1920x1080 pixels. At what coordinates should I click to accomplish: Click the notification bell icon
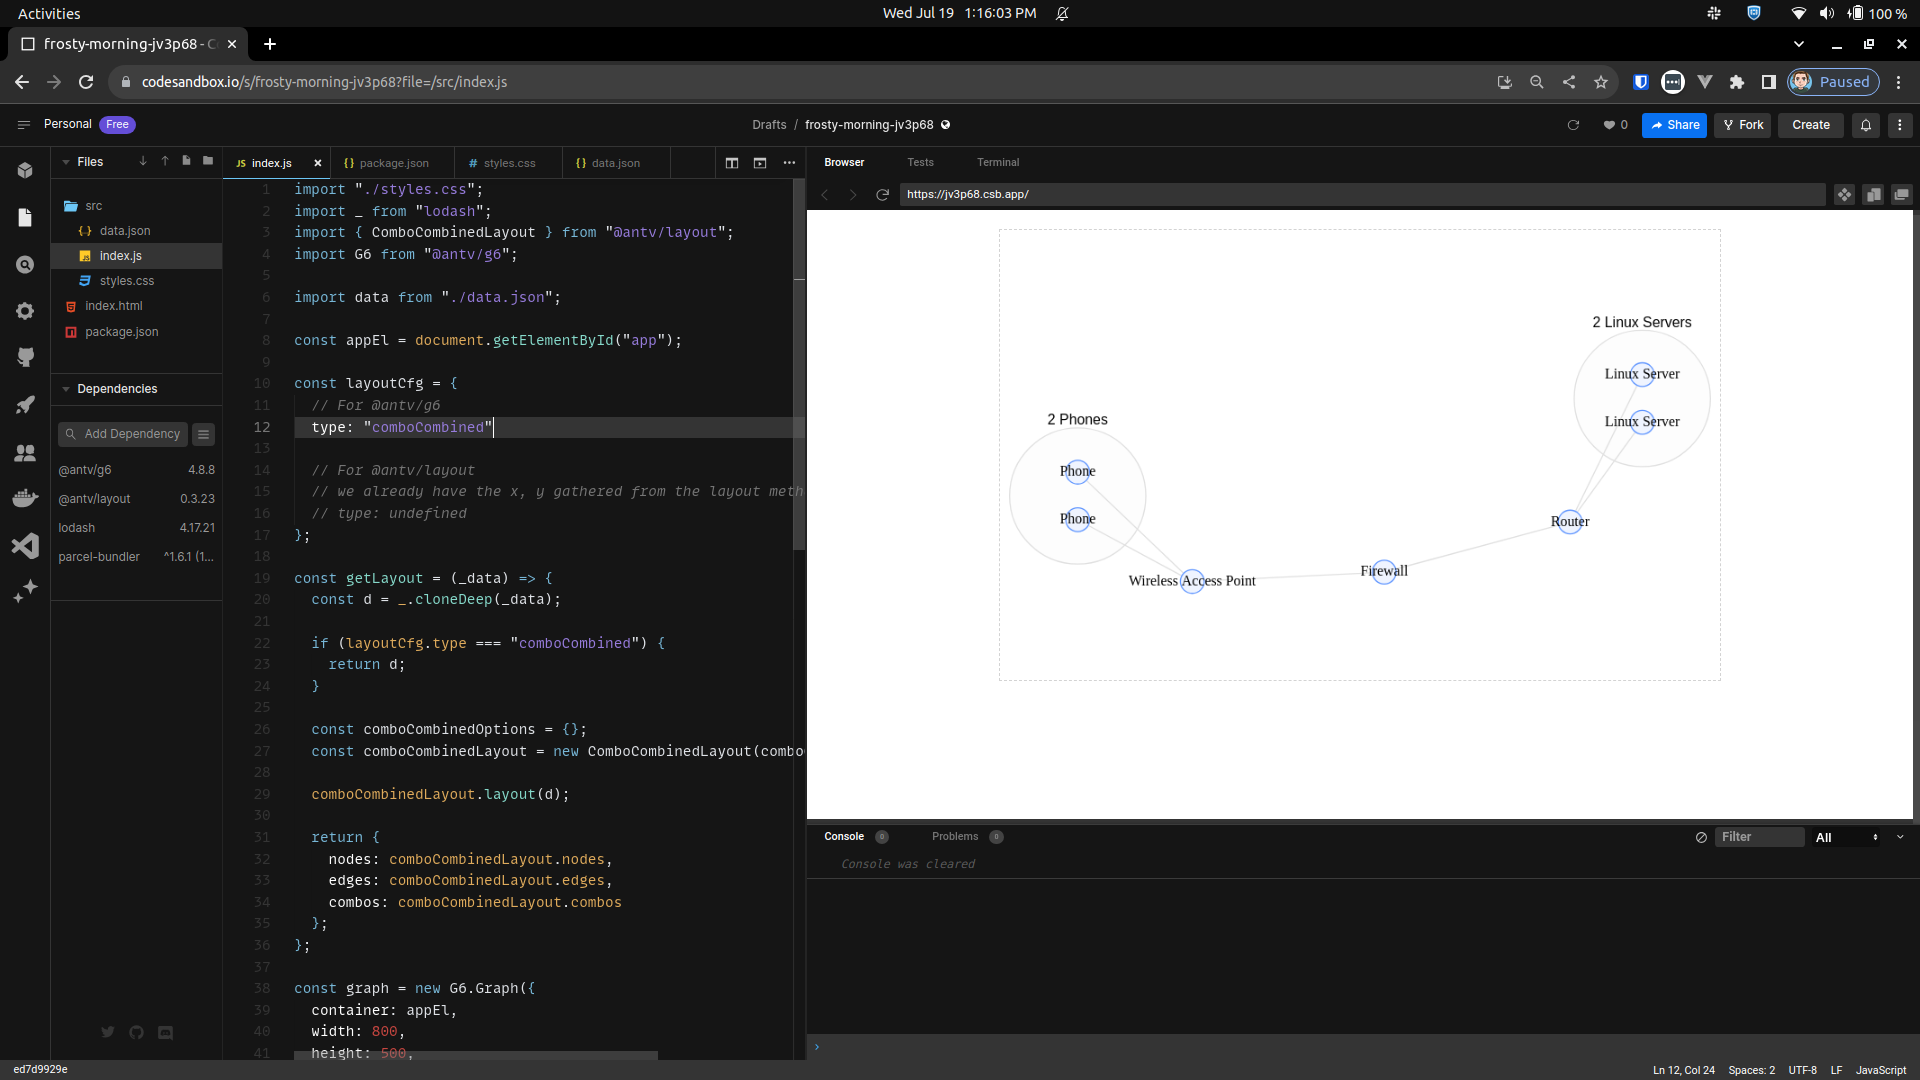[1866, 125]
